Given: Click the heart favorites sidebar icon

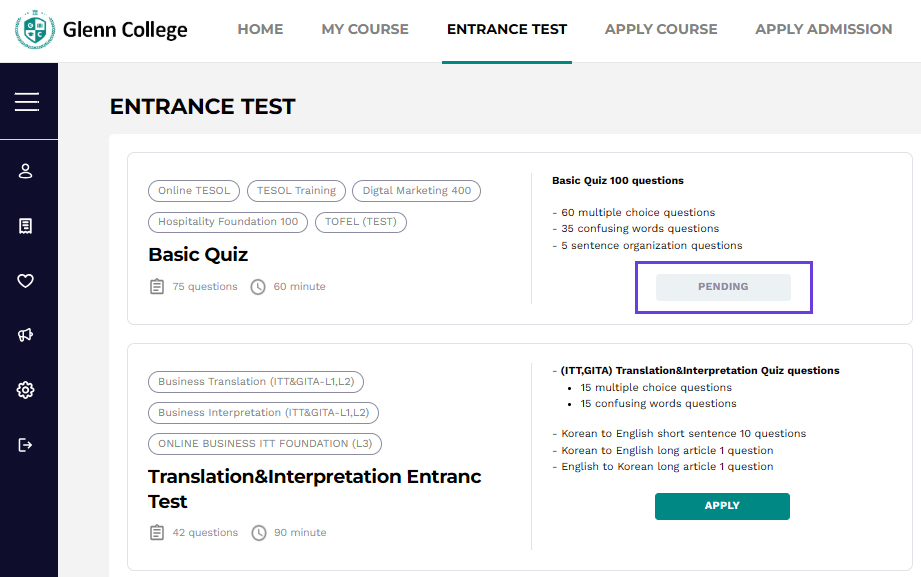Looking at the screenshot, I should click(x=26, y=281).
